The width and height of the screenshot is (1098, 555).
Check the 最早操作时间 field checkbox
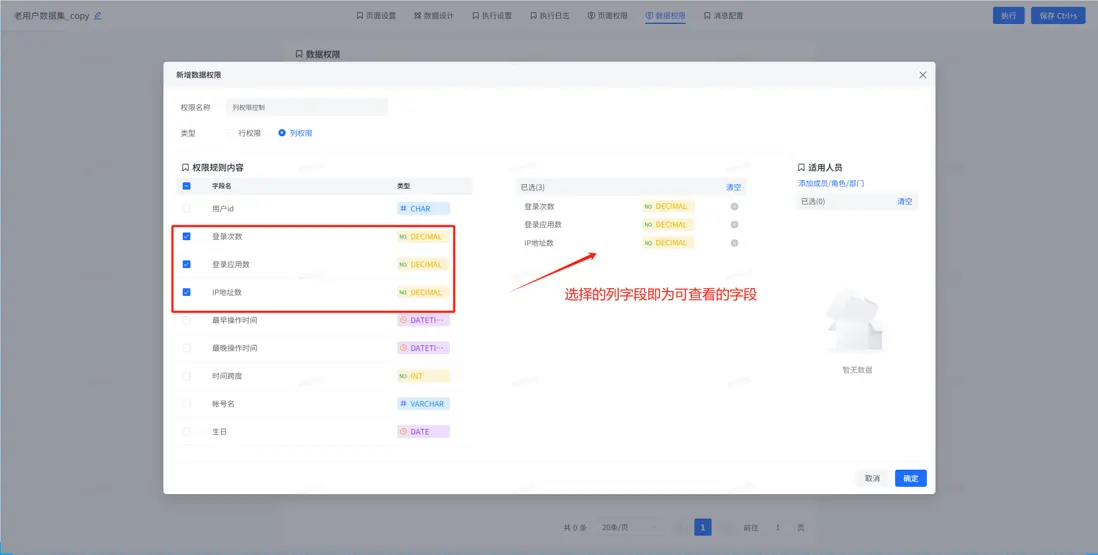click(186, 321)
